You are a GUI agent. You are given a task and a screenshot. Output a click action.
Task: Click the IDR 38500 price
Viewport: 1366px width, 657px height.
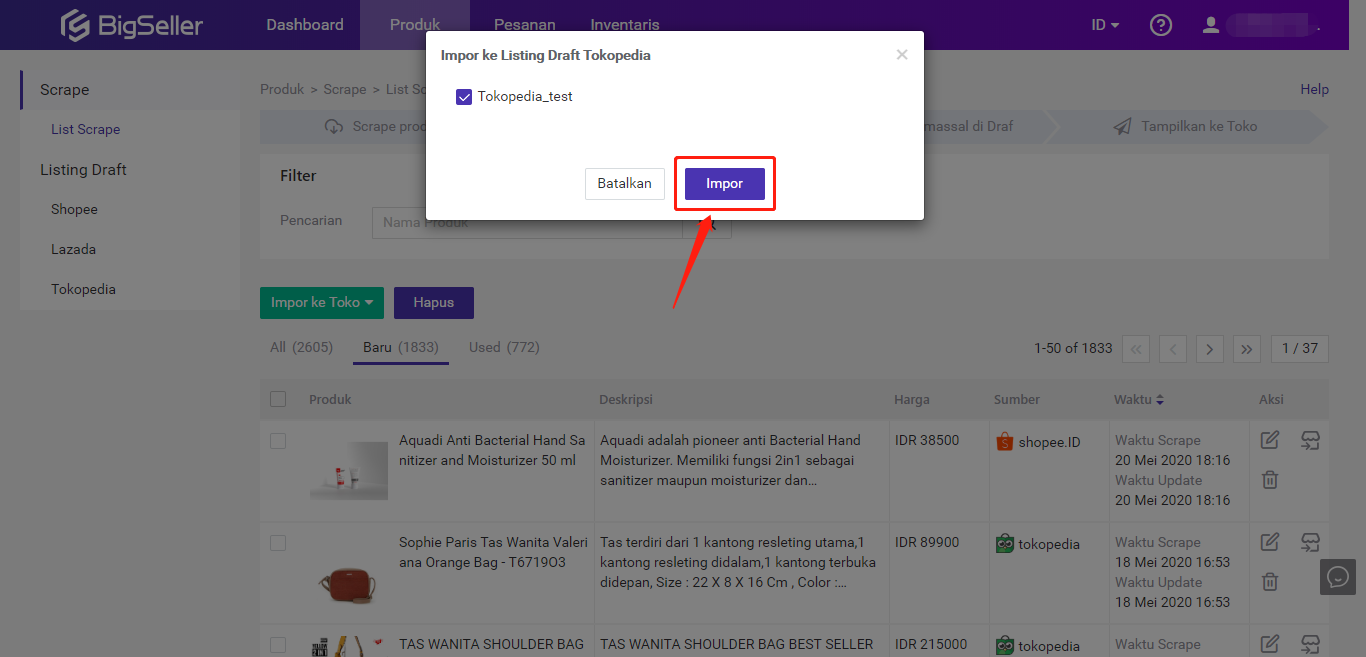927,441
